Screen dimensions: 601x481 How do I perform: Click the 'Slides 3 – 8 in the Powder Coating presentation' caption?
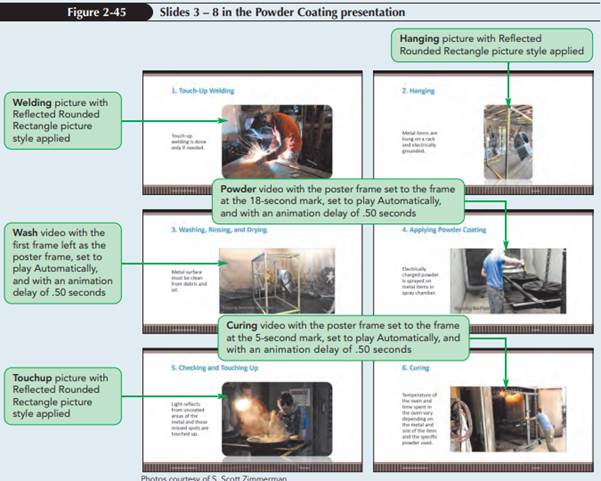click(x=282, y=12)
